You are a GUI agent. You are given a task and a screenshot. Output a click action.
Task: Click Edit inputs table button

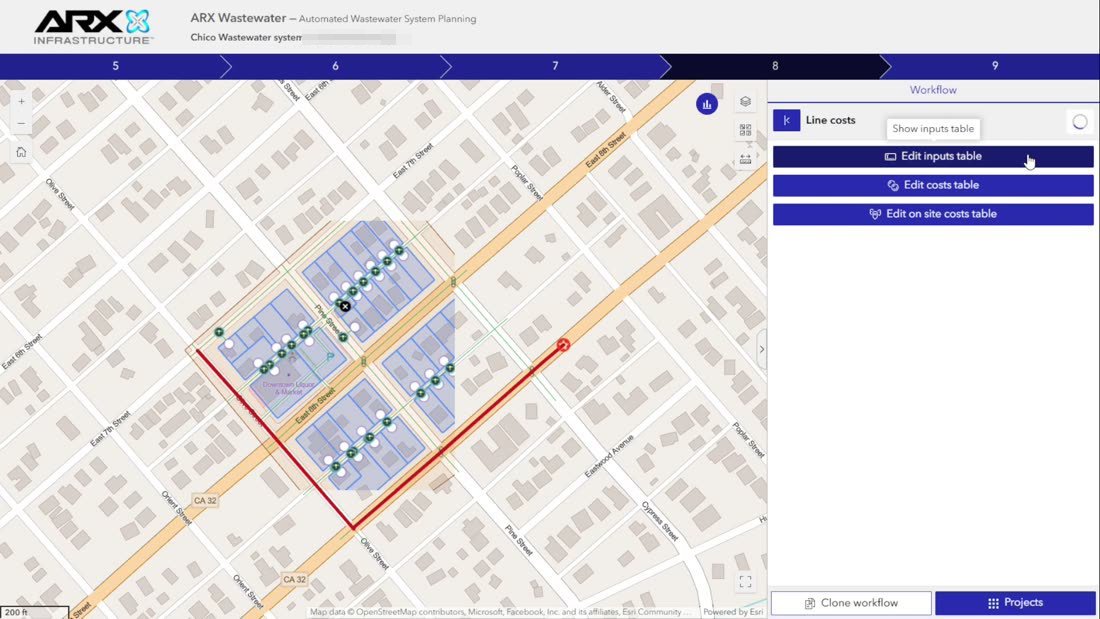tap(933, 157)
